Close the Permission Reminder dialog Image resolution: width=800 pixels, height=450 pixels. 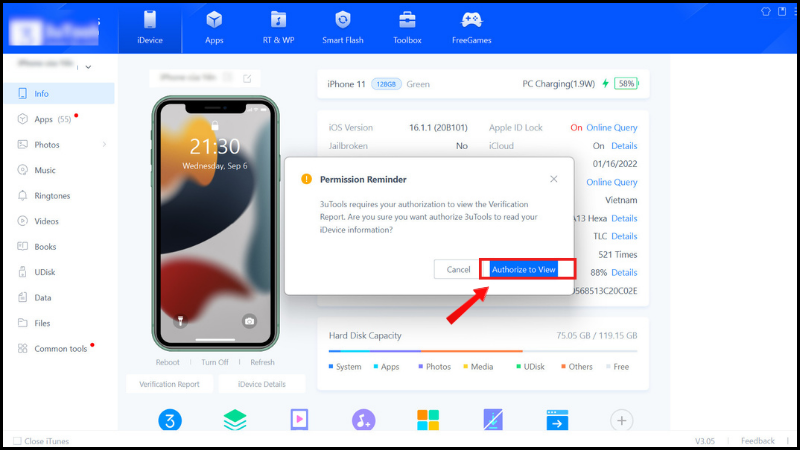(554, 179)
